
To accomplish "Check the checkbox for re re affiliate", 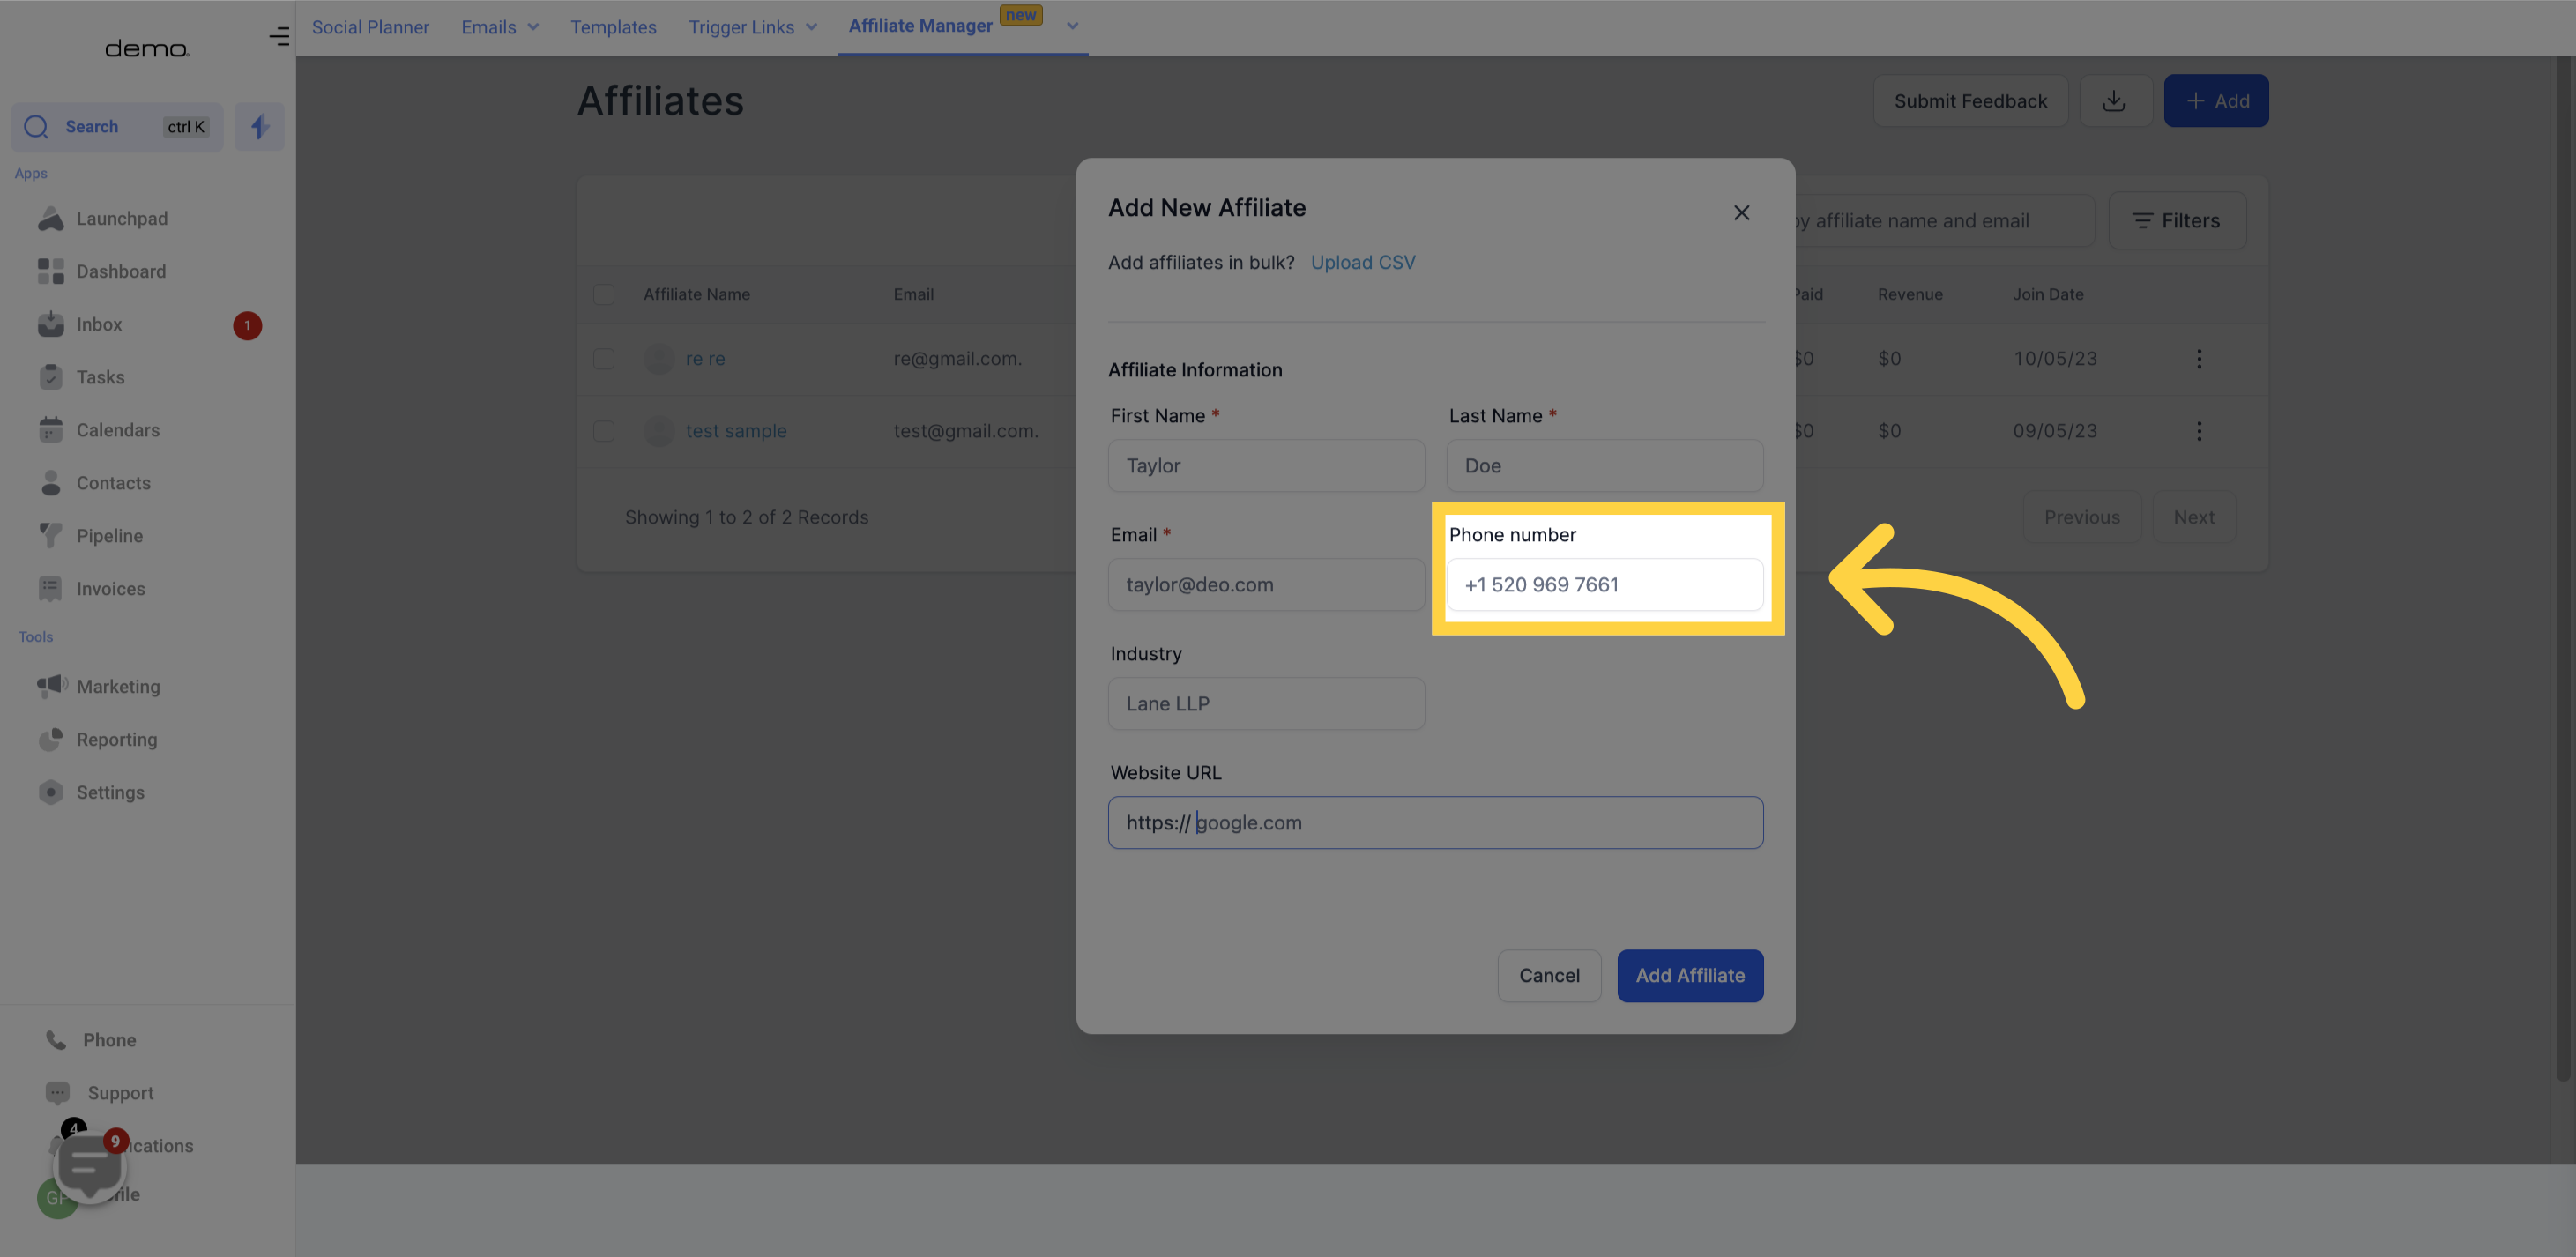I will pyautogui.click(x=603, y=359).
